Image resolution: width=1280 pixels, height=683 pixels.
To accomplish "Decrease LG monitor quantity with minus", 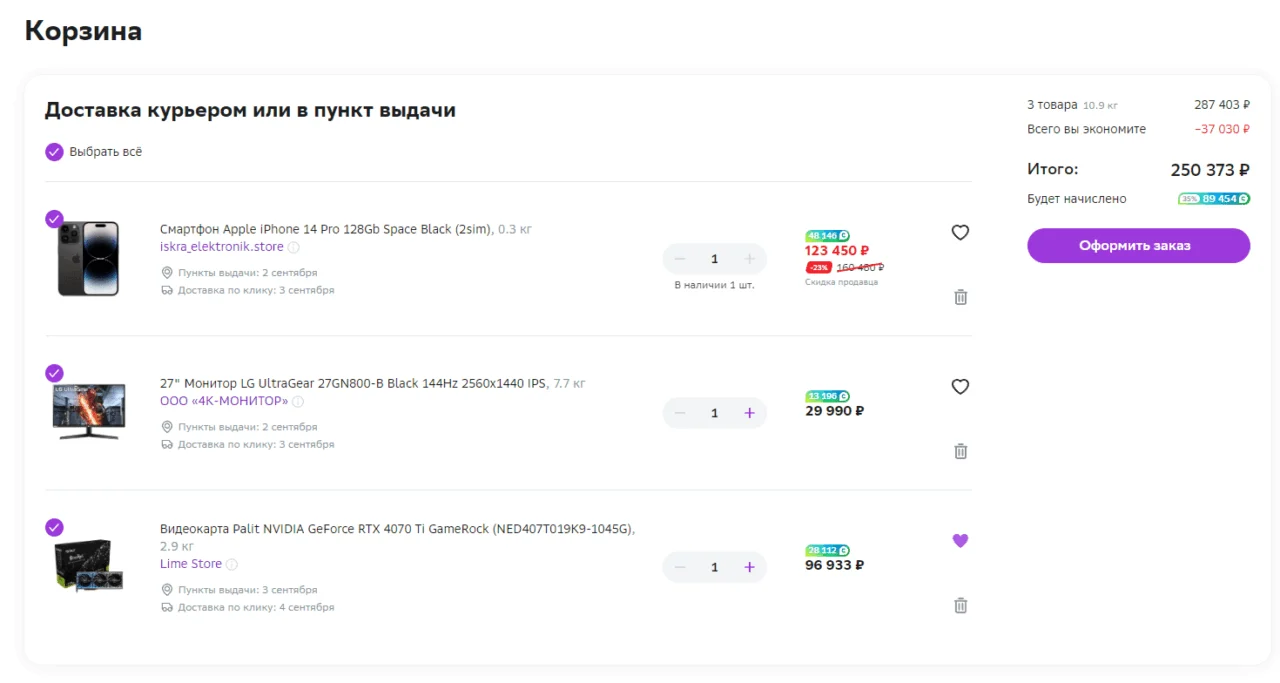I will point(680,413).
